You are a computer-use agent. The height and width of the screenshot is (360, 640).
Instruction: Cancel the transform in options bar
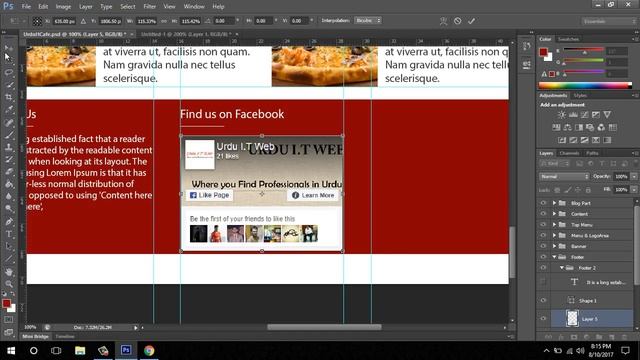[458, 21]
